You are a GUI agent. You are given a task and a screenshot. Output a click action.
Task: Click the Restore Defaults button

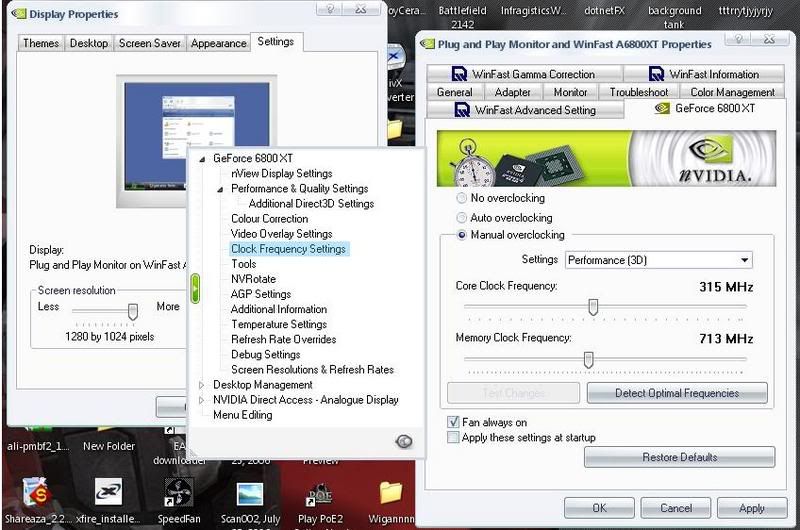[x=680, y=457]
